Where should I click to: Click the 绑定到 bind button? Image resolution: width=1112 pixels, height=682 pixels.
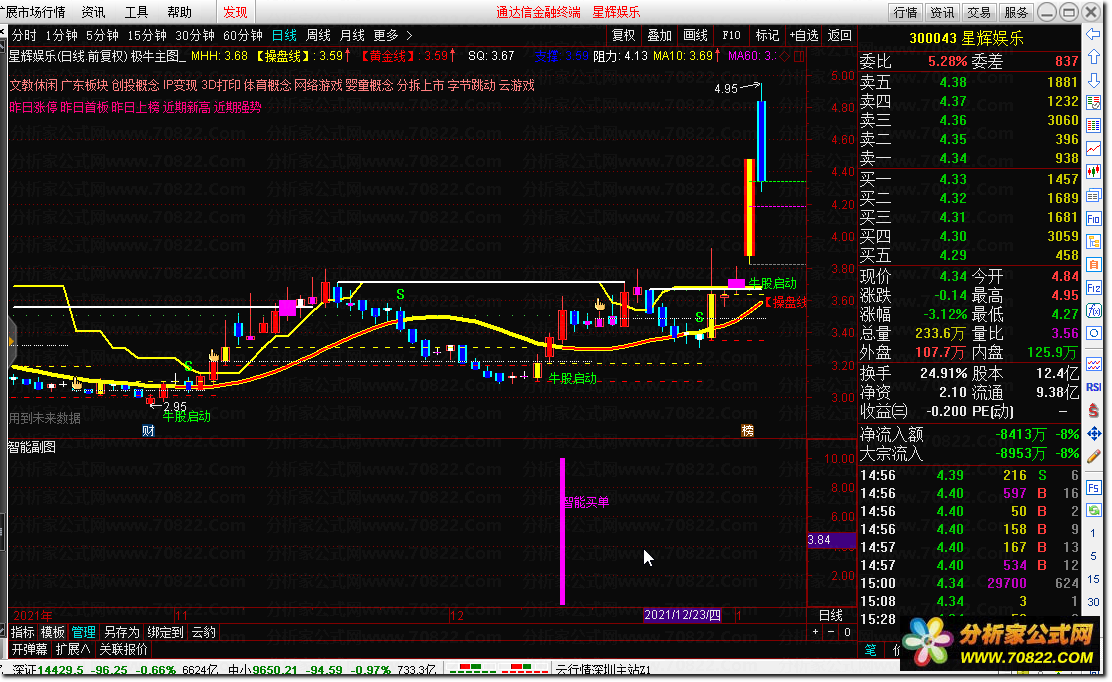[x=165, y=632]
